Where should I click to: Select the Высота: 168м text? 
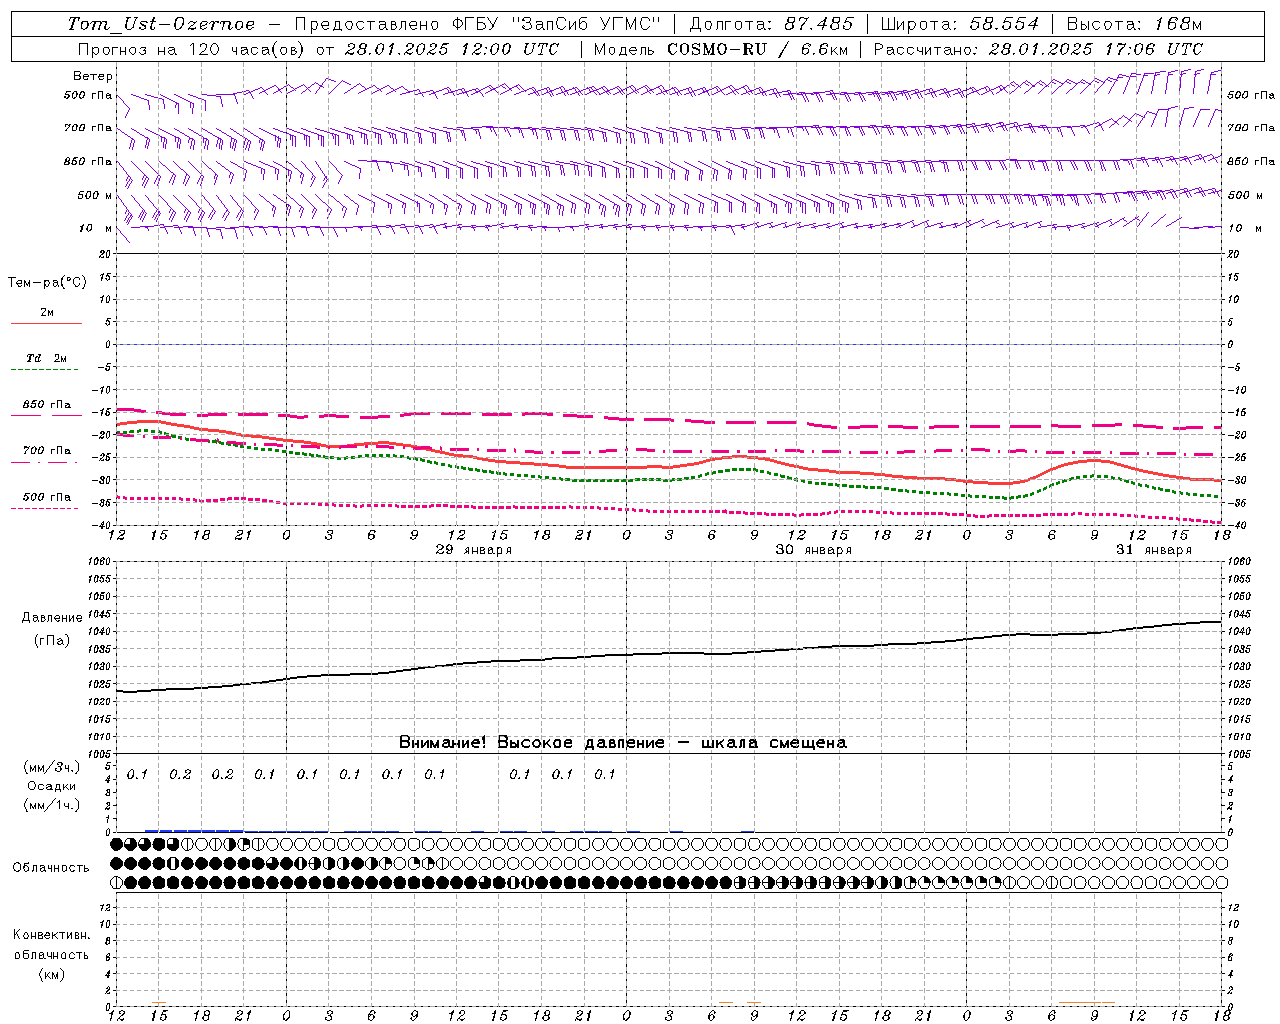coord(1134,24)
